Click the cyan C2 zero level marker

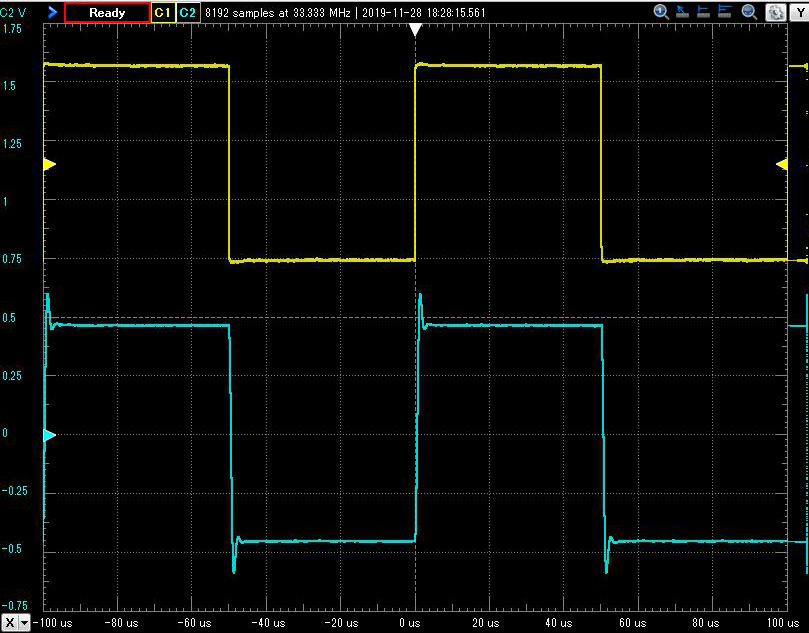pos(50,435)
